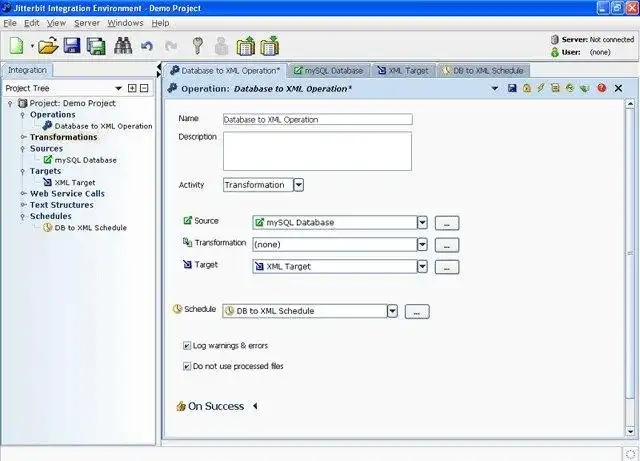The height and width of the screenshot is (461, 640).
Task: Save with the single floppy disk icon
Action: [72, 46]
